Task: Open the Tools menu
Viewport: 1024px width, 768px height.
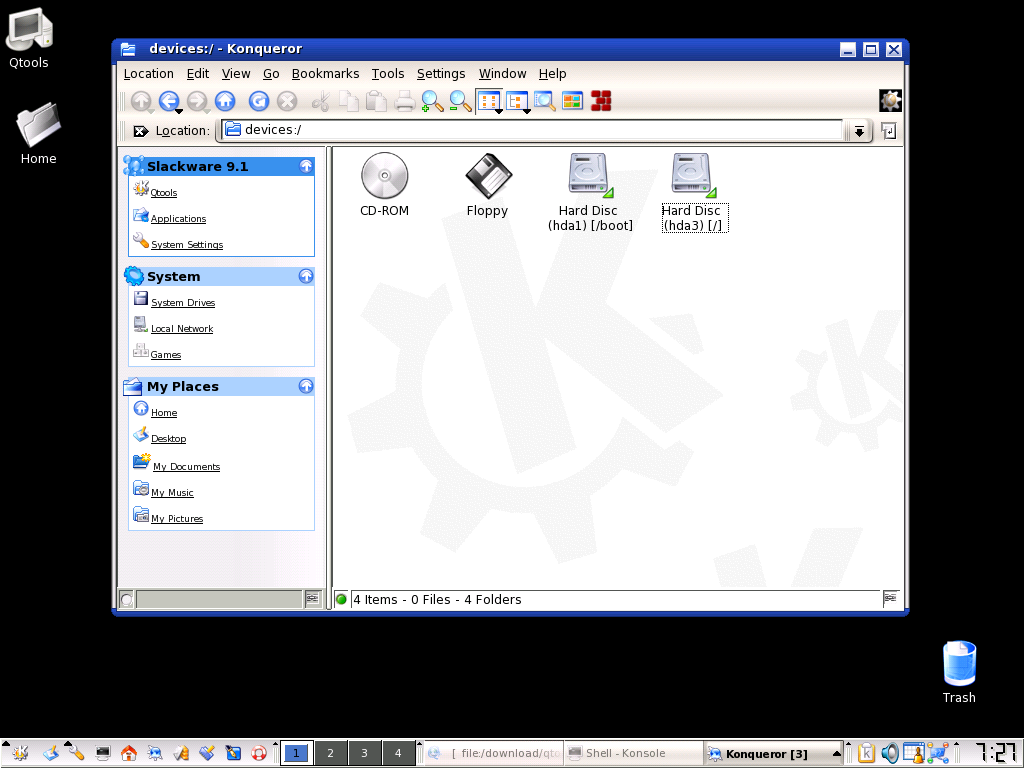Action: pyautogui.click(x=388, y=74)
